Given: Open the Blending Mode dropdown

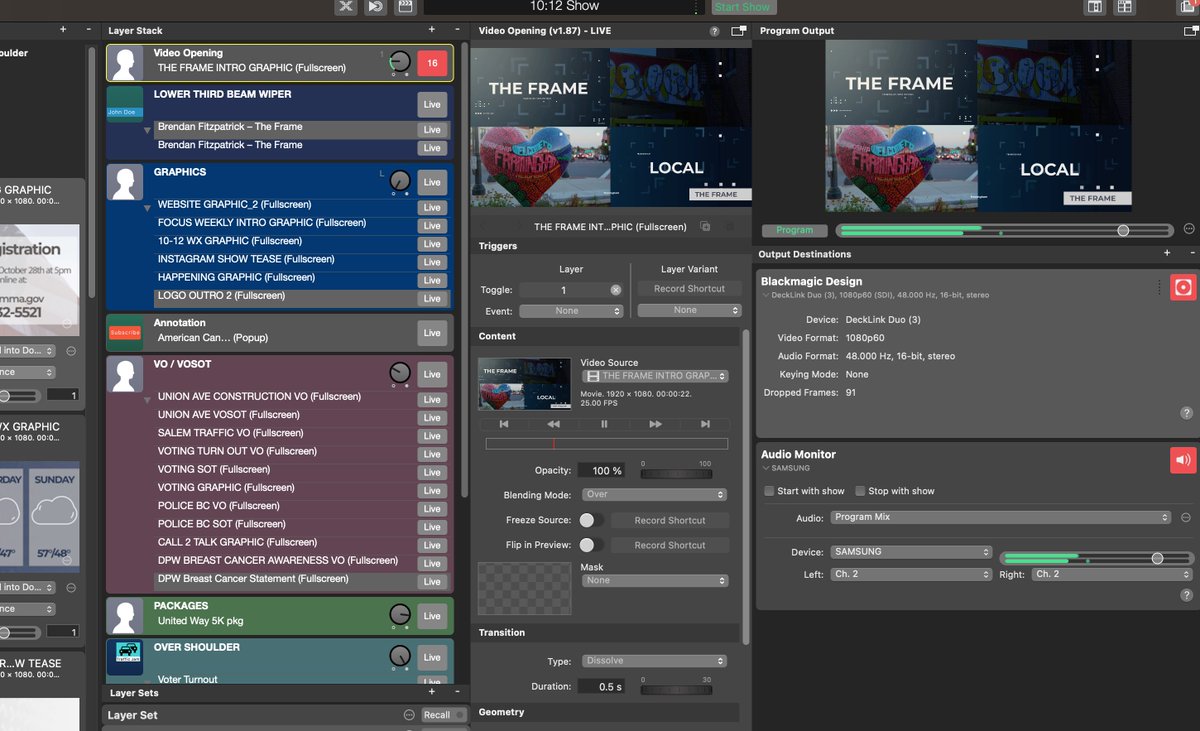Looking at the screenshot, I should point(654,495).
